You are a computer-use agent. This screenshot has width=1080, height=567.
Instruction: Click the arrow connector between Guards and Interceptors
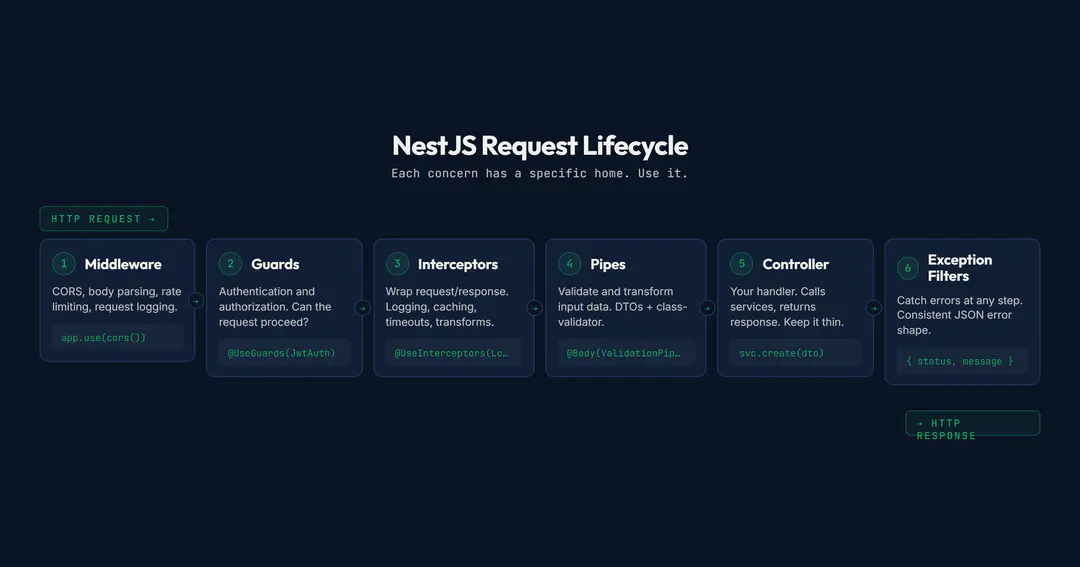[x=363, y=308]
